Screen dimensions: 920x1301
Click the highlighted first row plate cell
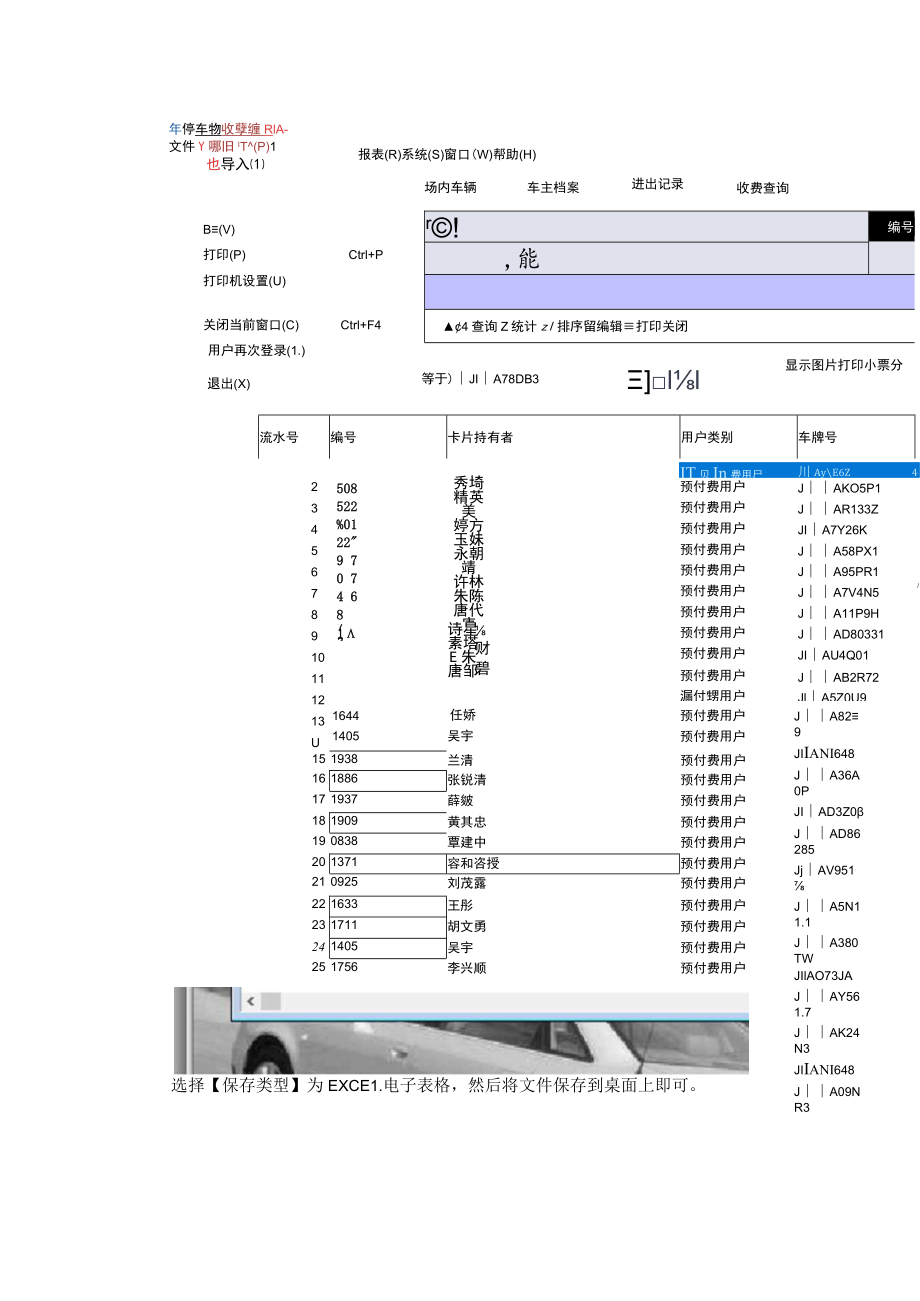coord(823,472)
